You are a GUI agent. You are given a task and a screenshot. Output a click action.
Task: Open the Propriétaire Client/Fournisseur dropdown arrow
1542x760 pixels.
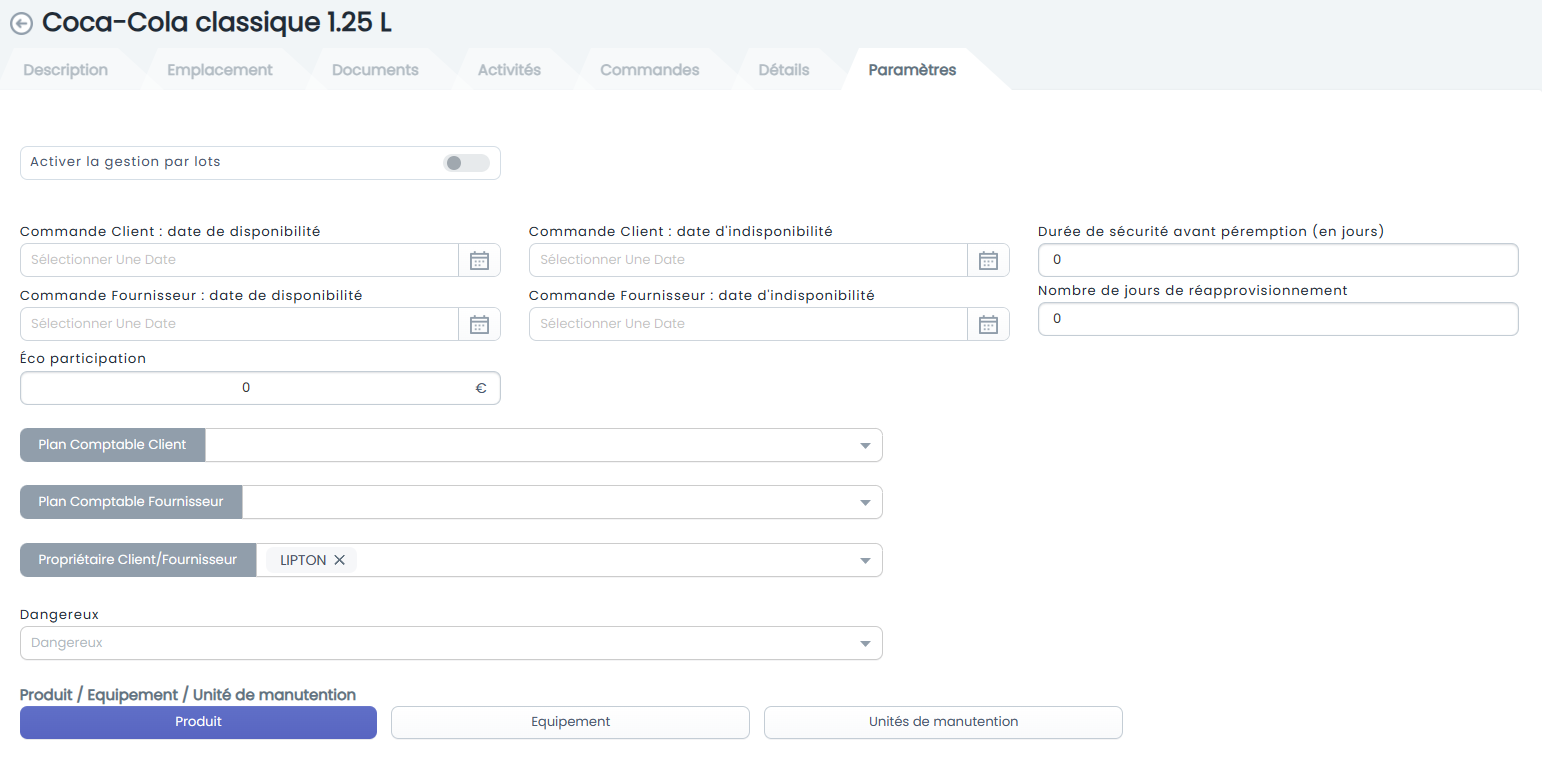coord(866,560)
